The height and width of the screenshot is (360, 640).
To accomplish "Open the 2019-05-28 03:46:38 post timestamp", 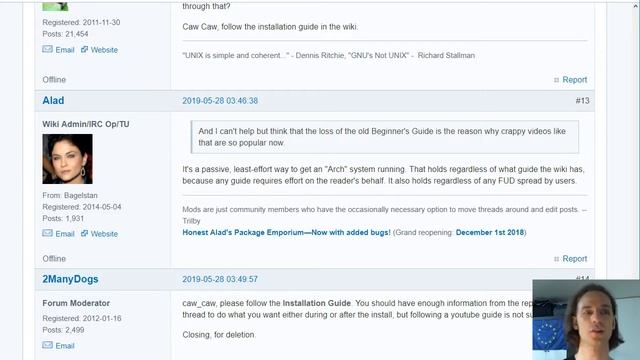I will (x=220, y=101).
